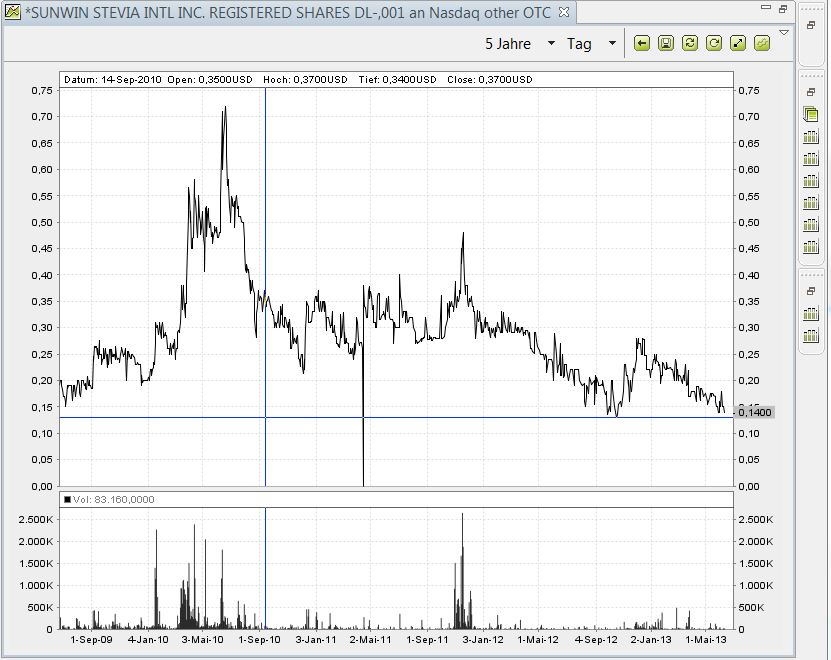Click the single-arrow reload chart icon
Image resolution: width=831 pixels, height=660 pixels.
click(x=714, y=43)
